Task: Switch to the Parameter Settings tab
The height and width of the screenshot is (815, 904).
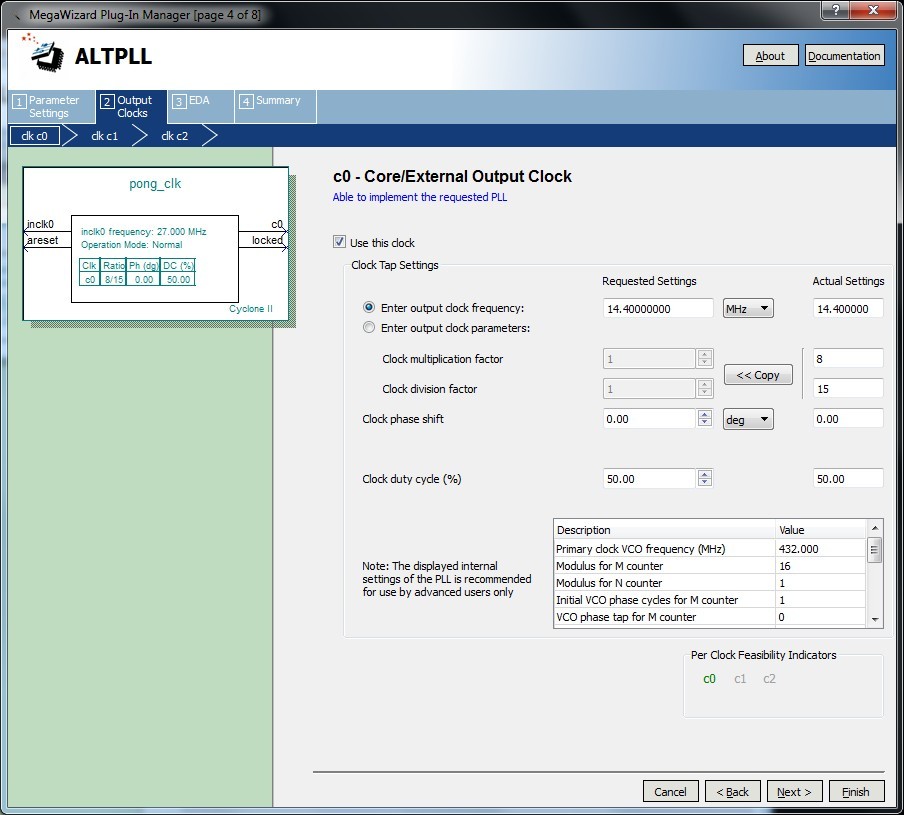Action: (48, 107)
